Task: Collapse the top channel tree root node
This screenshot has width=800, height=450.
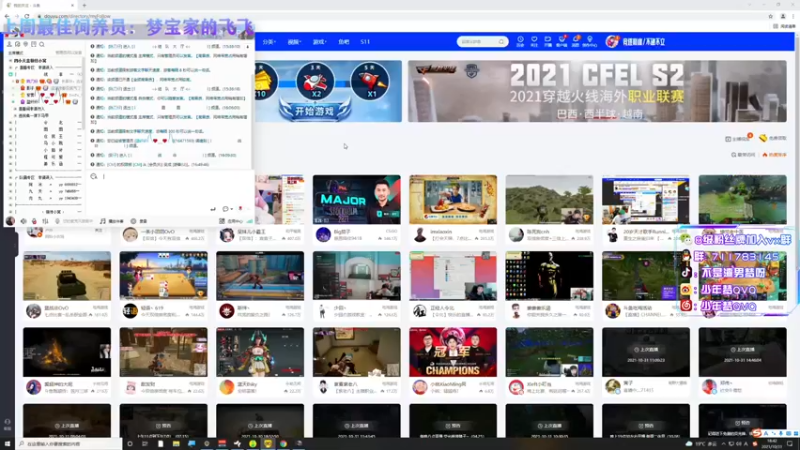Action: [x=10, y=61]
